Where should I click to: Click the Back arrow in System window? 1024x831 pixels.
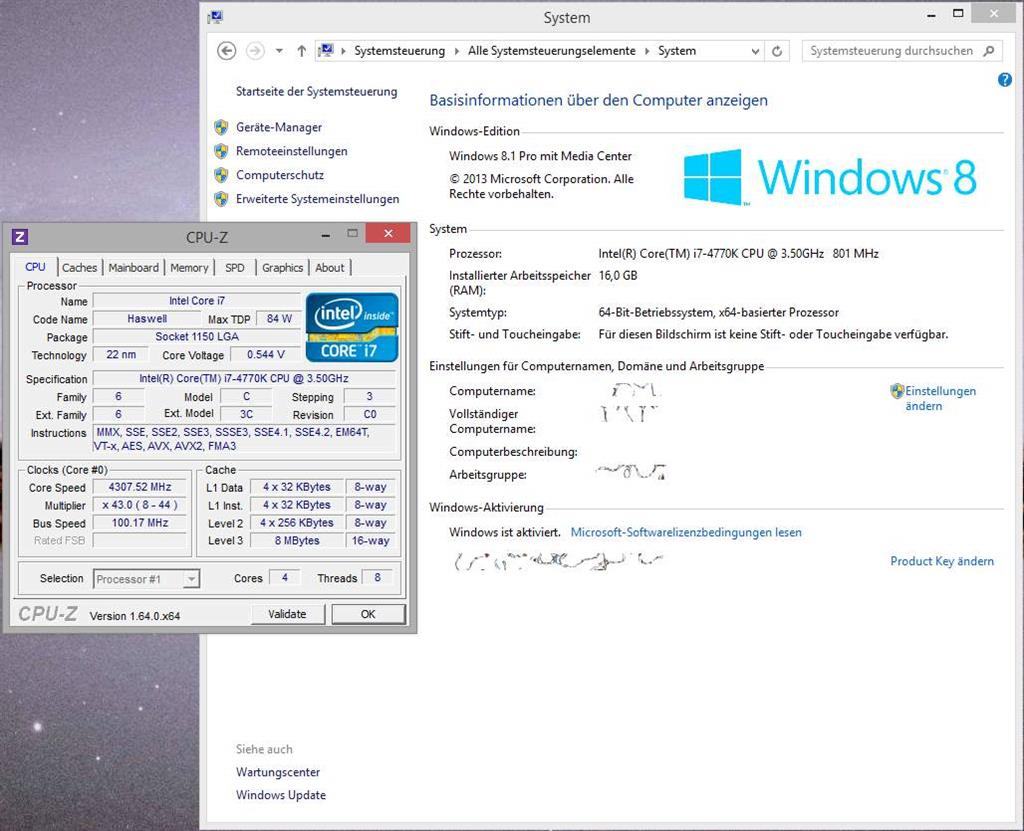pyautogui.click(x=227, y=51)
